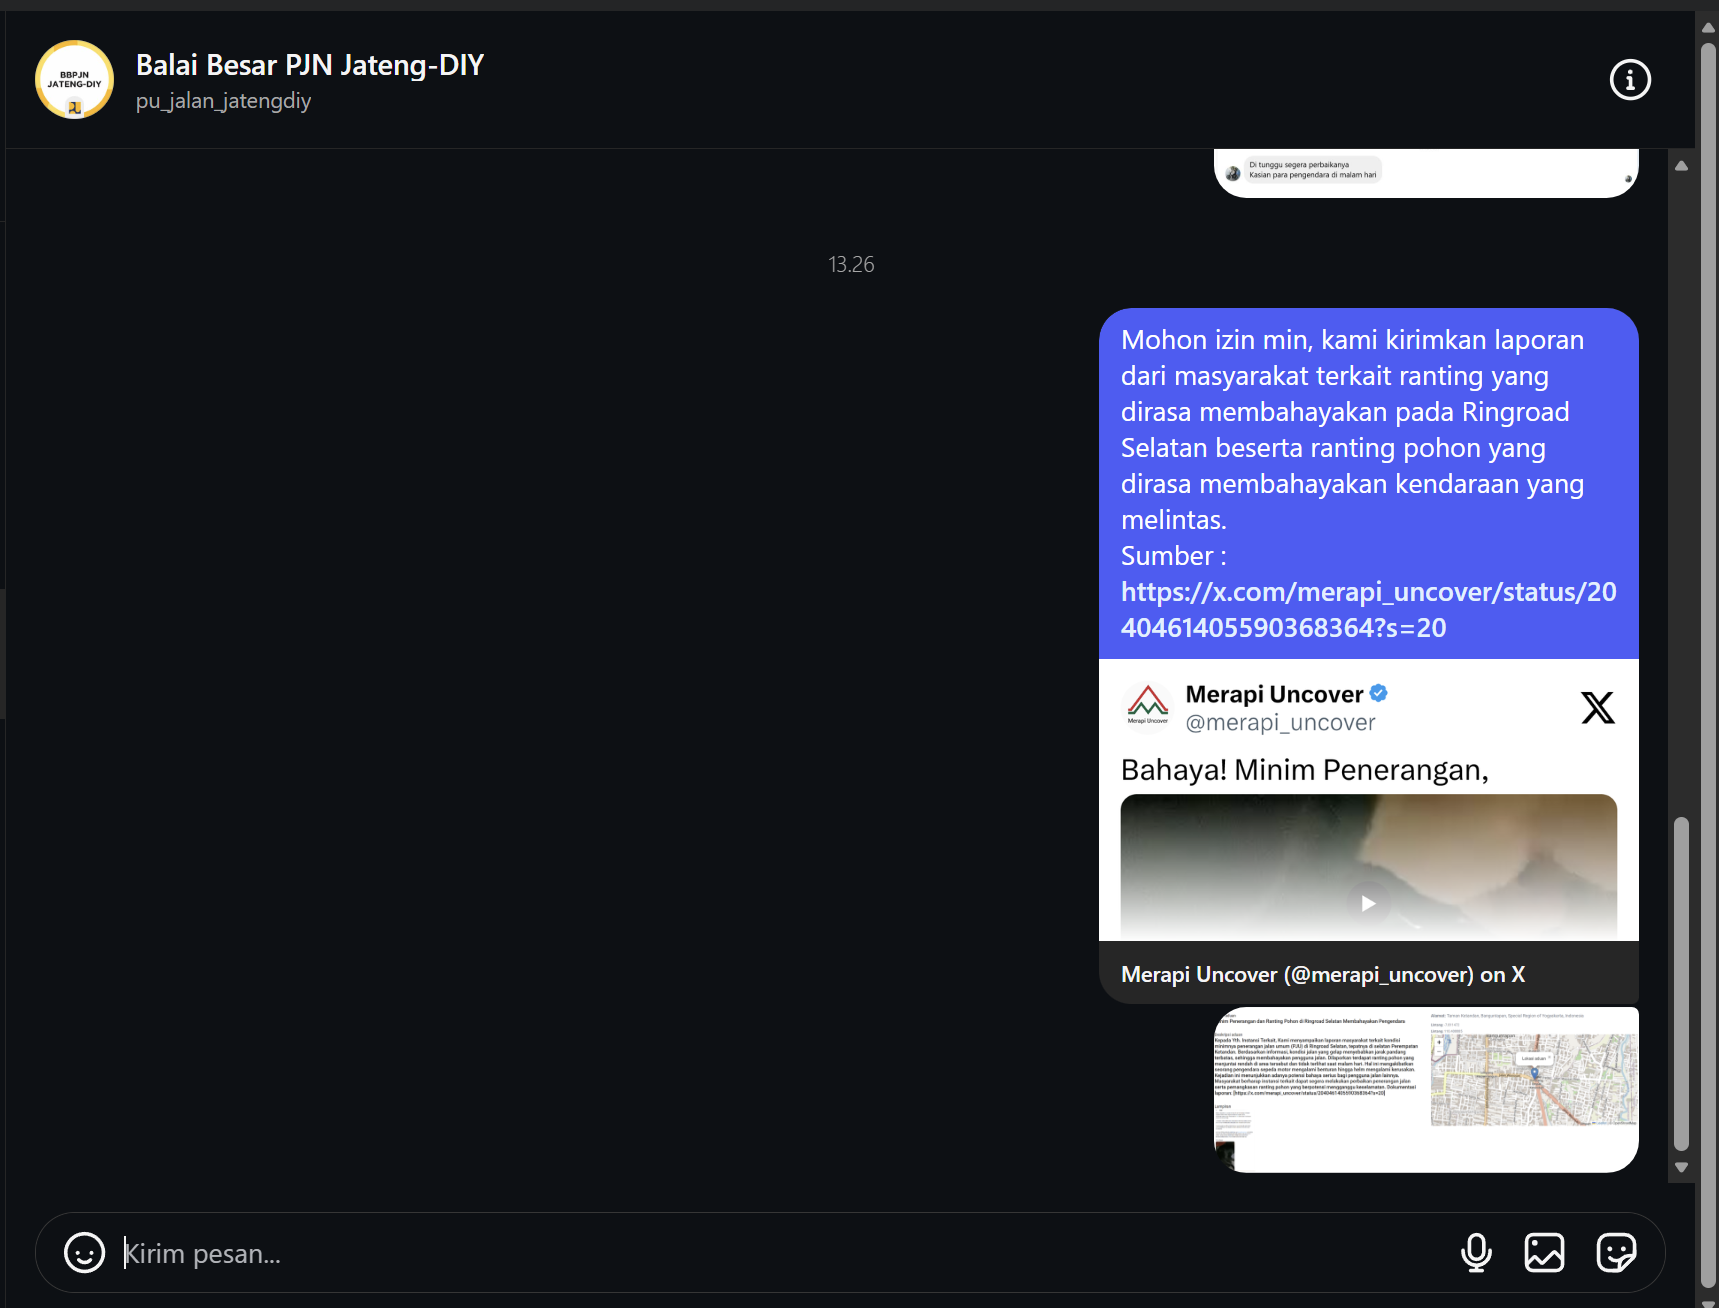Open the report screenshot with map thumbnail
This screenshot has height=1308, width=1719.
click(x=1425, y=1089)
